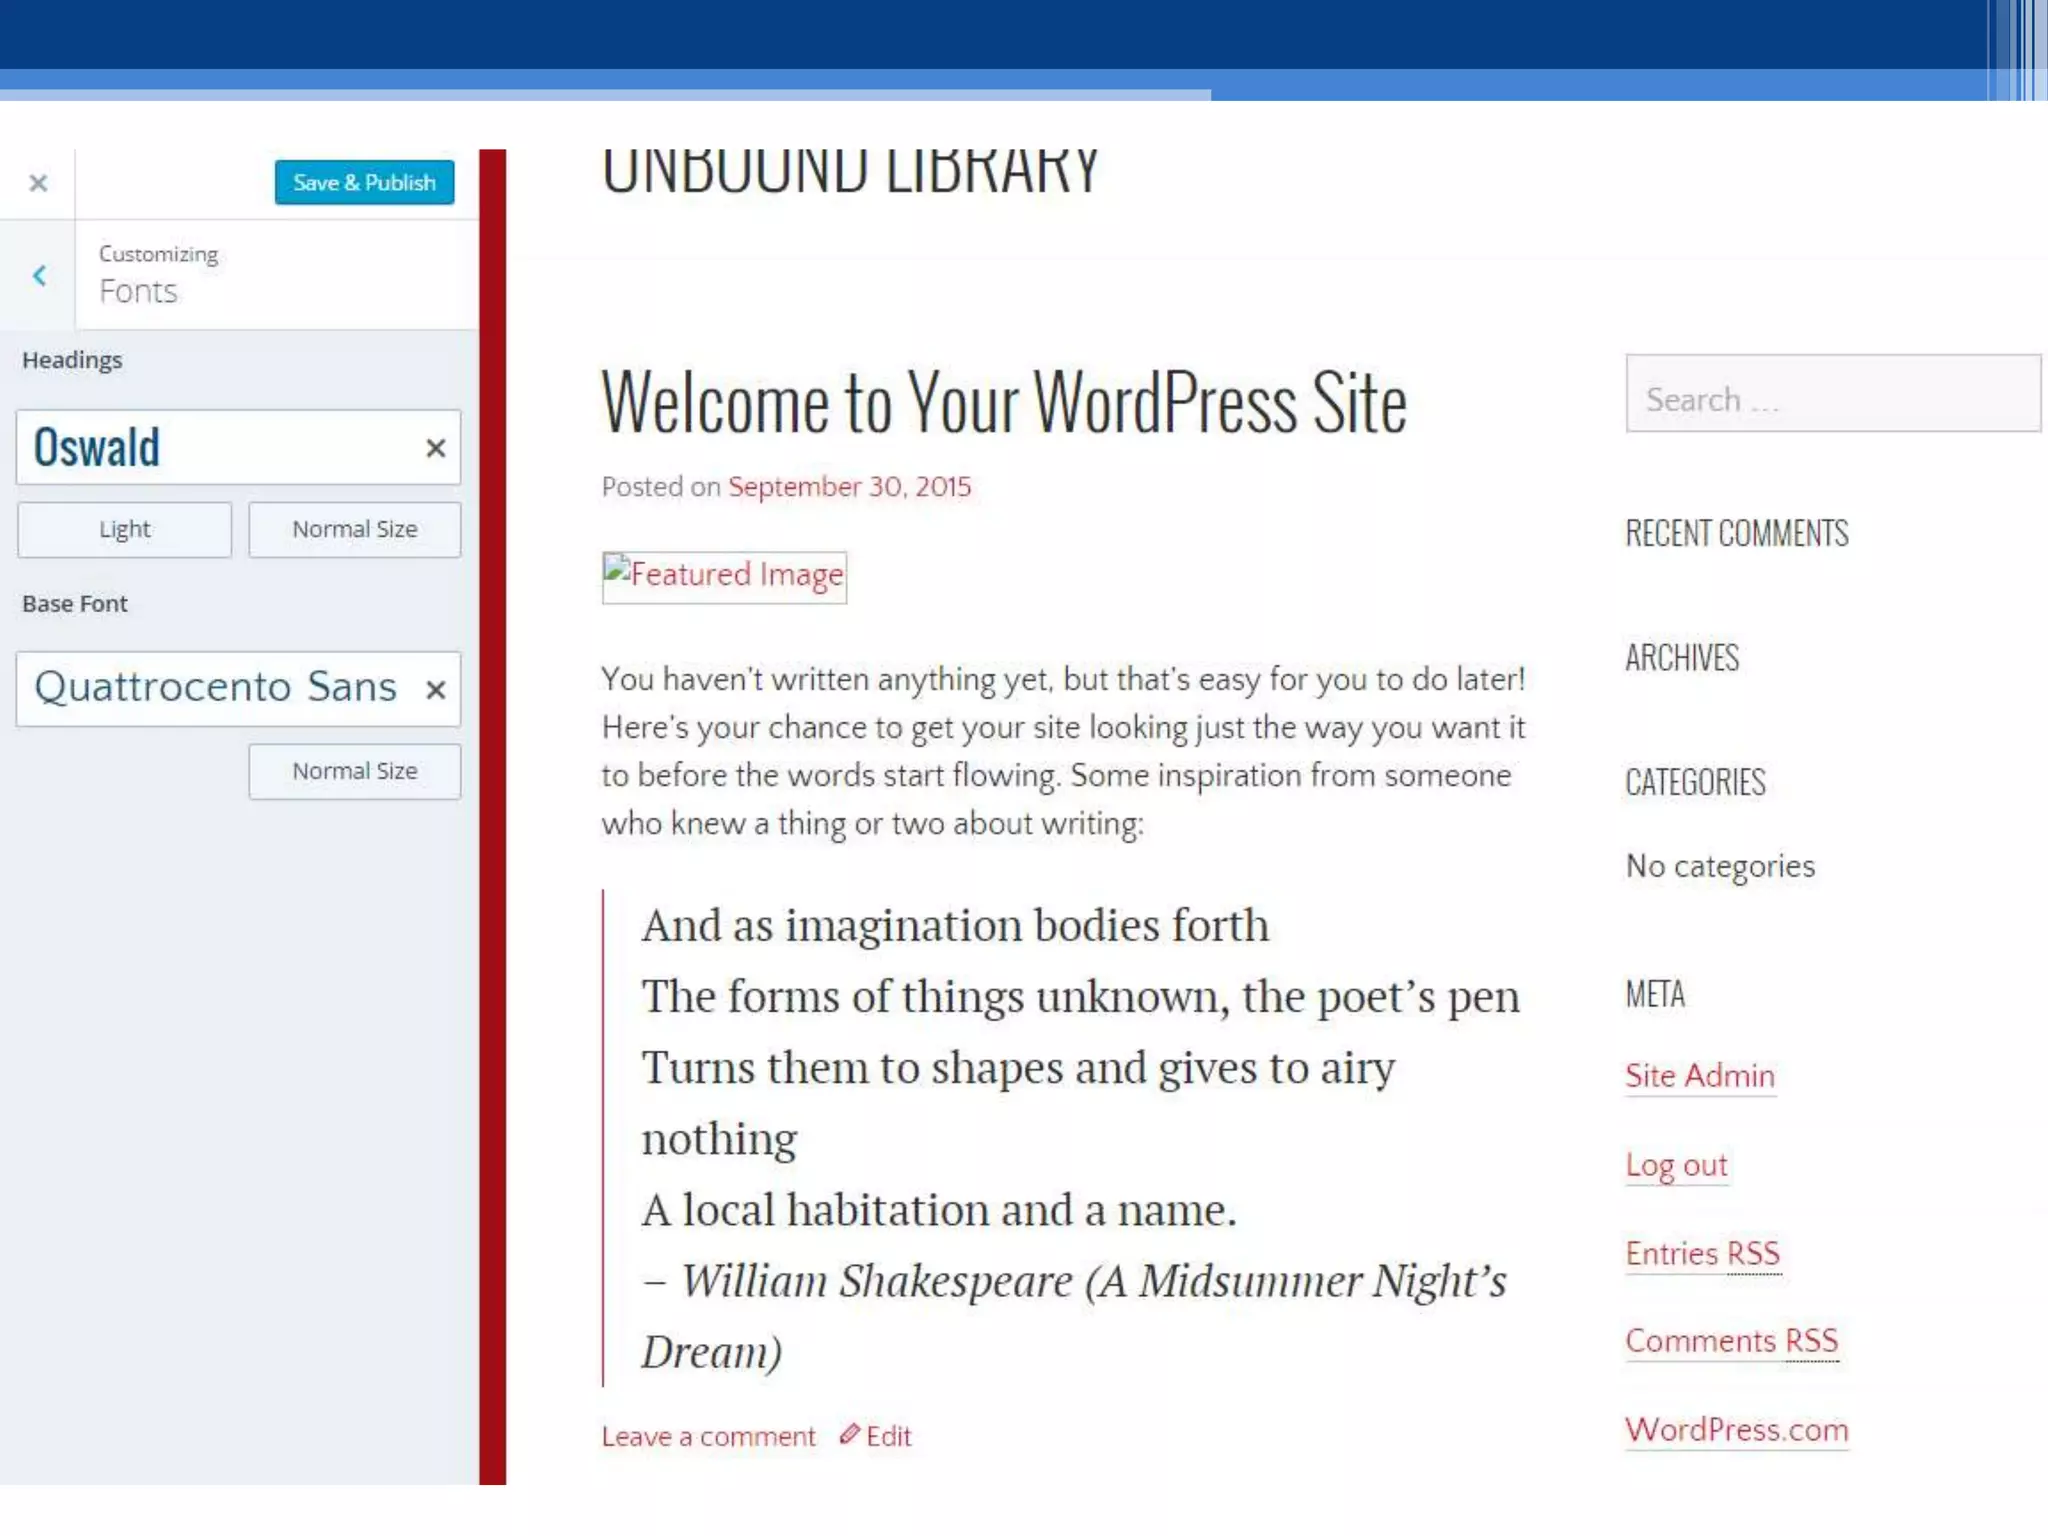The height and width of the screenshot is (1536, 2048).
Task: Open base font Normal Size dropdown
Action: click(x=354, y=771)
